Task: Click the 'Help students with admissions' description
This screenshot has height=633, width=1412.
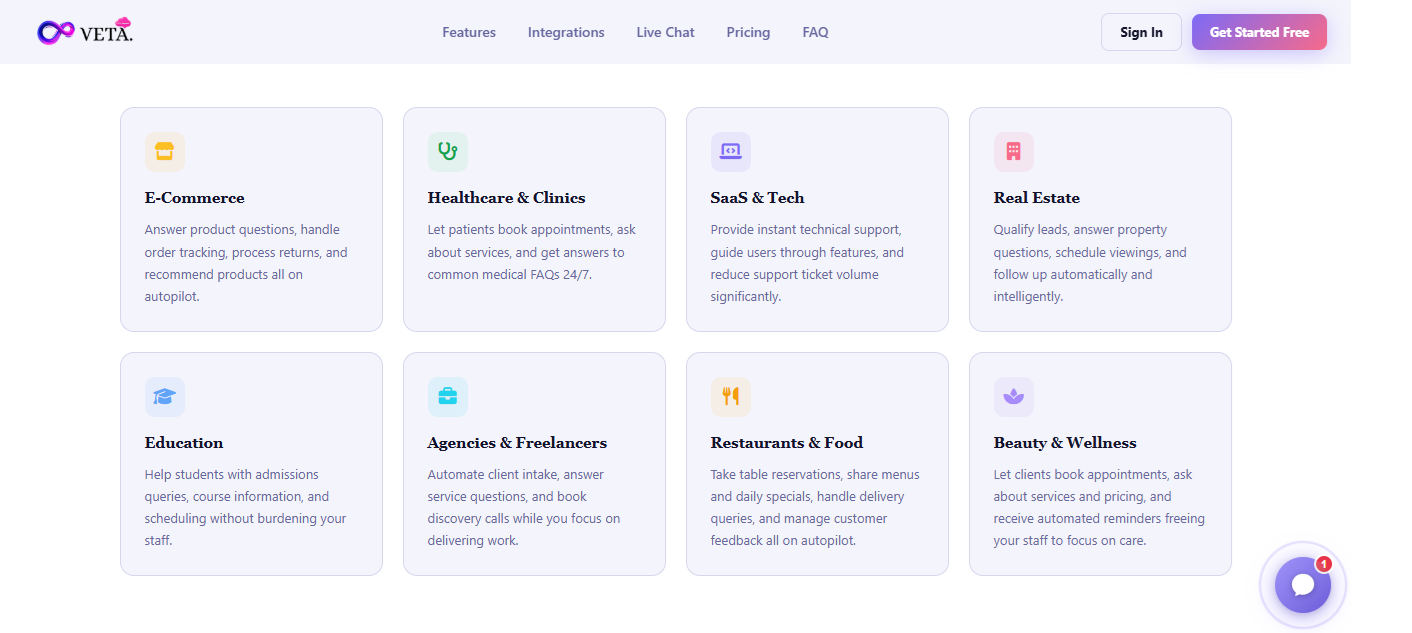Action: 246,508
